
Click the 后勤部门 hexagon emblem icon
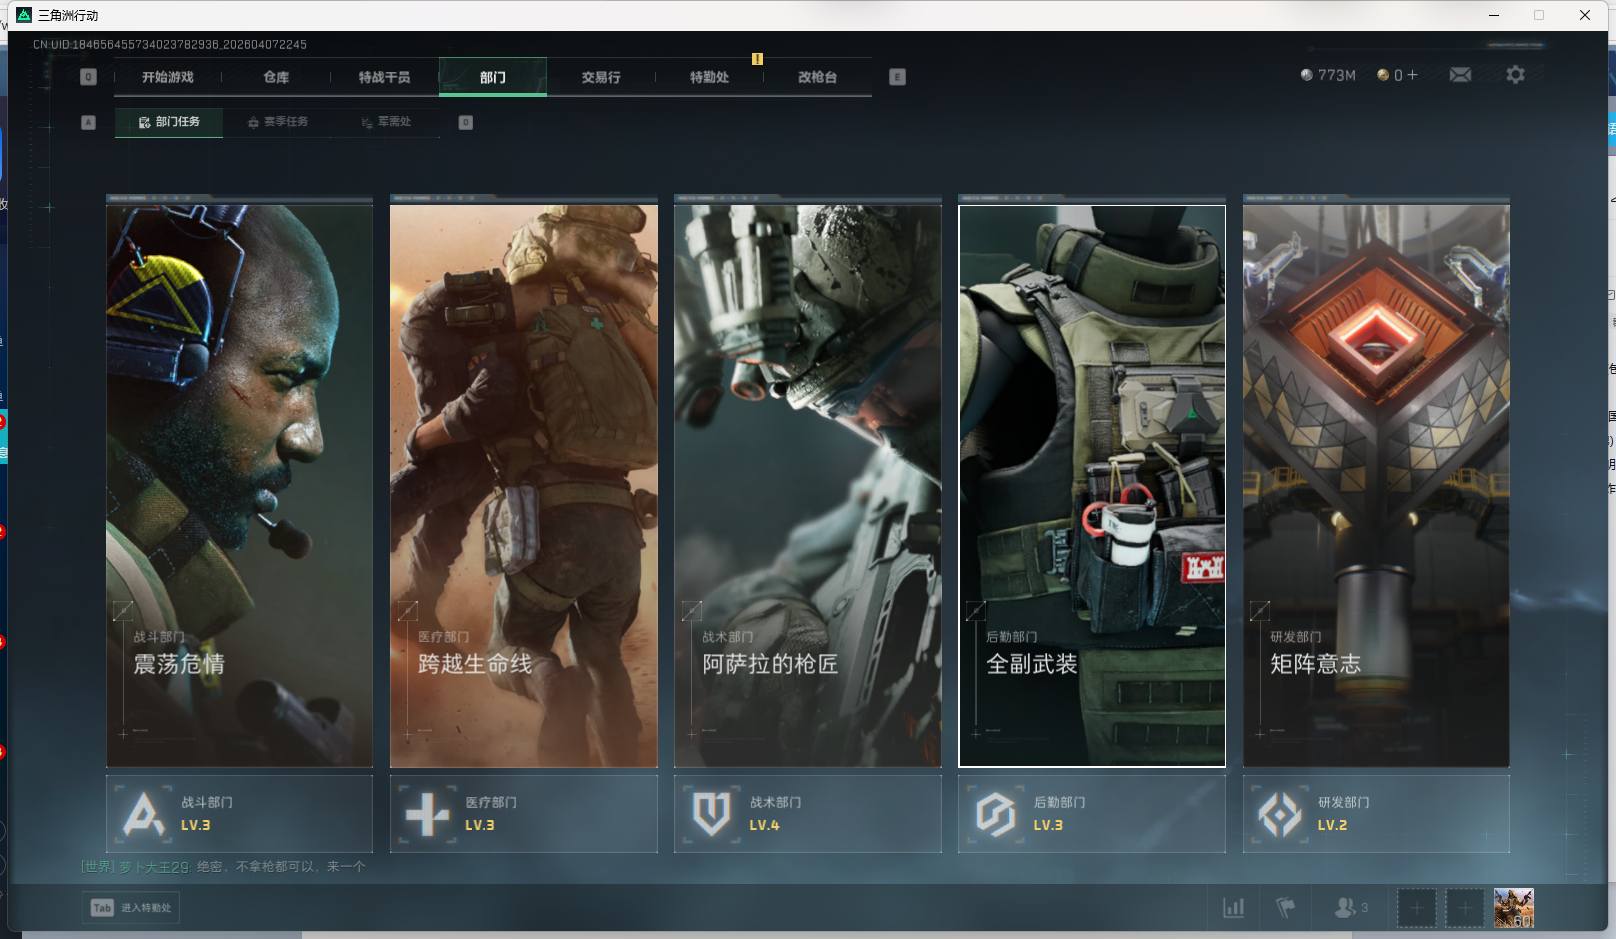[995, 814]
